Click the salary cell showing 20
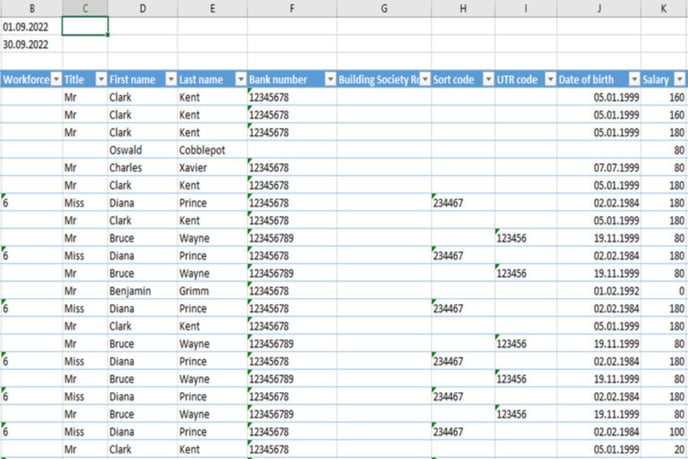This screenshot has width=688, height=459. tap(664, 449)
